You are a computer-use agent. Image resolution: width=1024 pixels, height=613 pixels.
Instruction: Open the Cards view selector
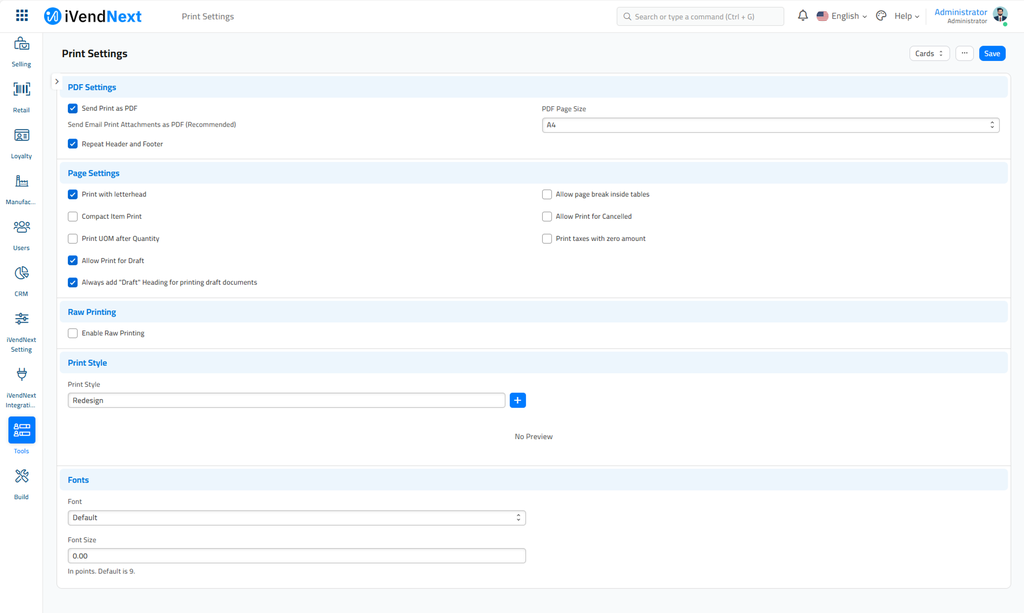click(929, 53)
